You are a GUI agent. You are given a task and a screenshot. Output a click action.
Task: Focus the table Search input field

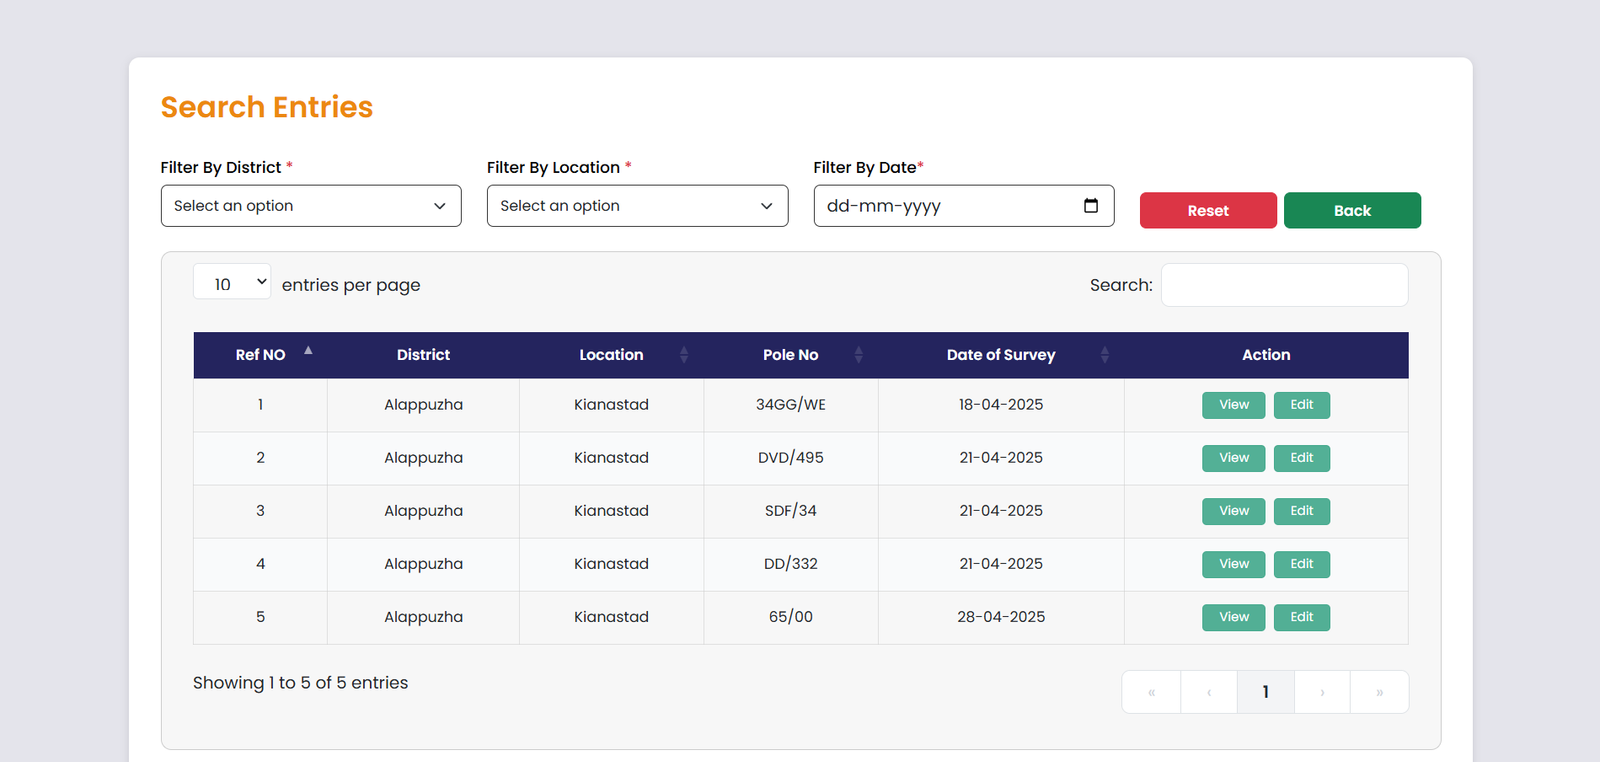point(1284,285)
